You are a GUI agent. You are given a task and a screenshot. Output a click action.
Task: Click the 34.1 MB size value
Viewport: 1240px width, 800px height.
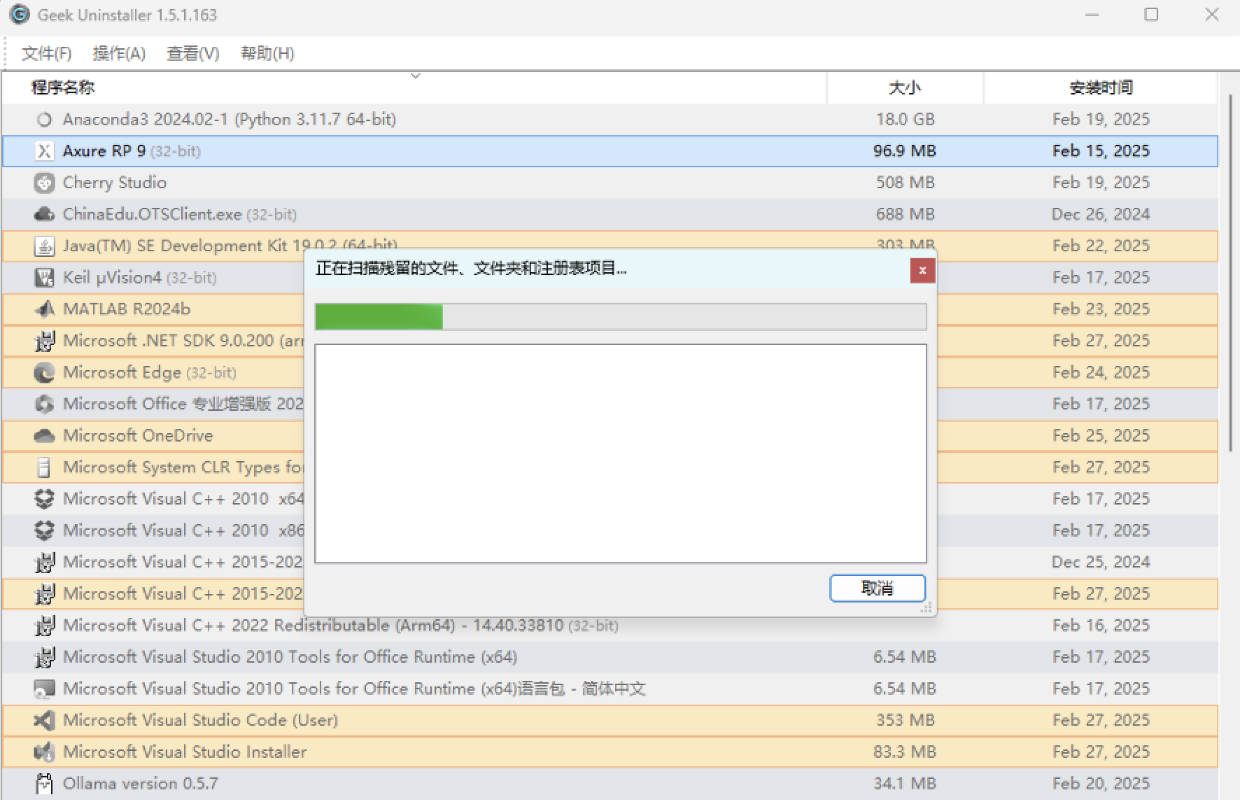click(905, 784)
